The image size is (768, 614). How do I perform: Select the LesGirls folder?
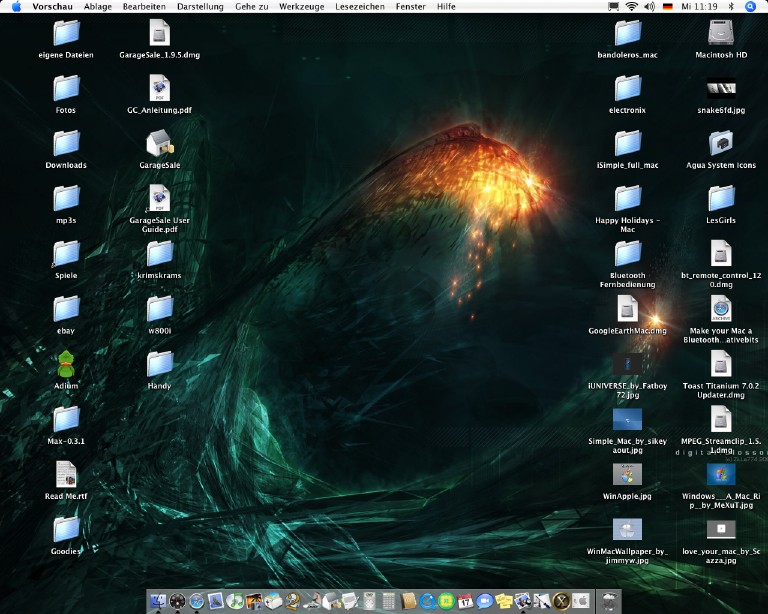pos(720,198)
